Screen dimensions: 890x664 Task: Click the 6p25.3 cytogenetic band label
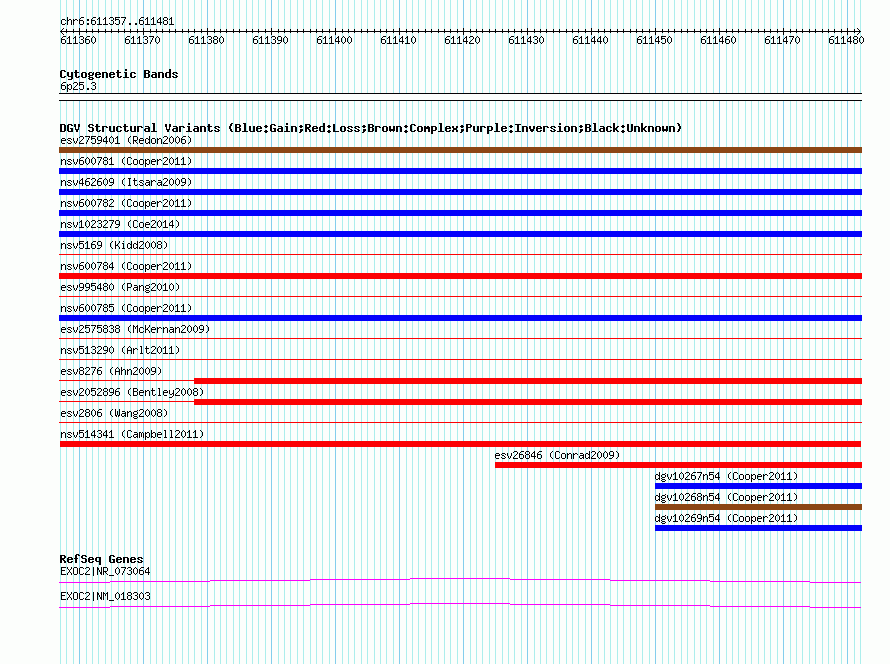point(78,86)
